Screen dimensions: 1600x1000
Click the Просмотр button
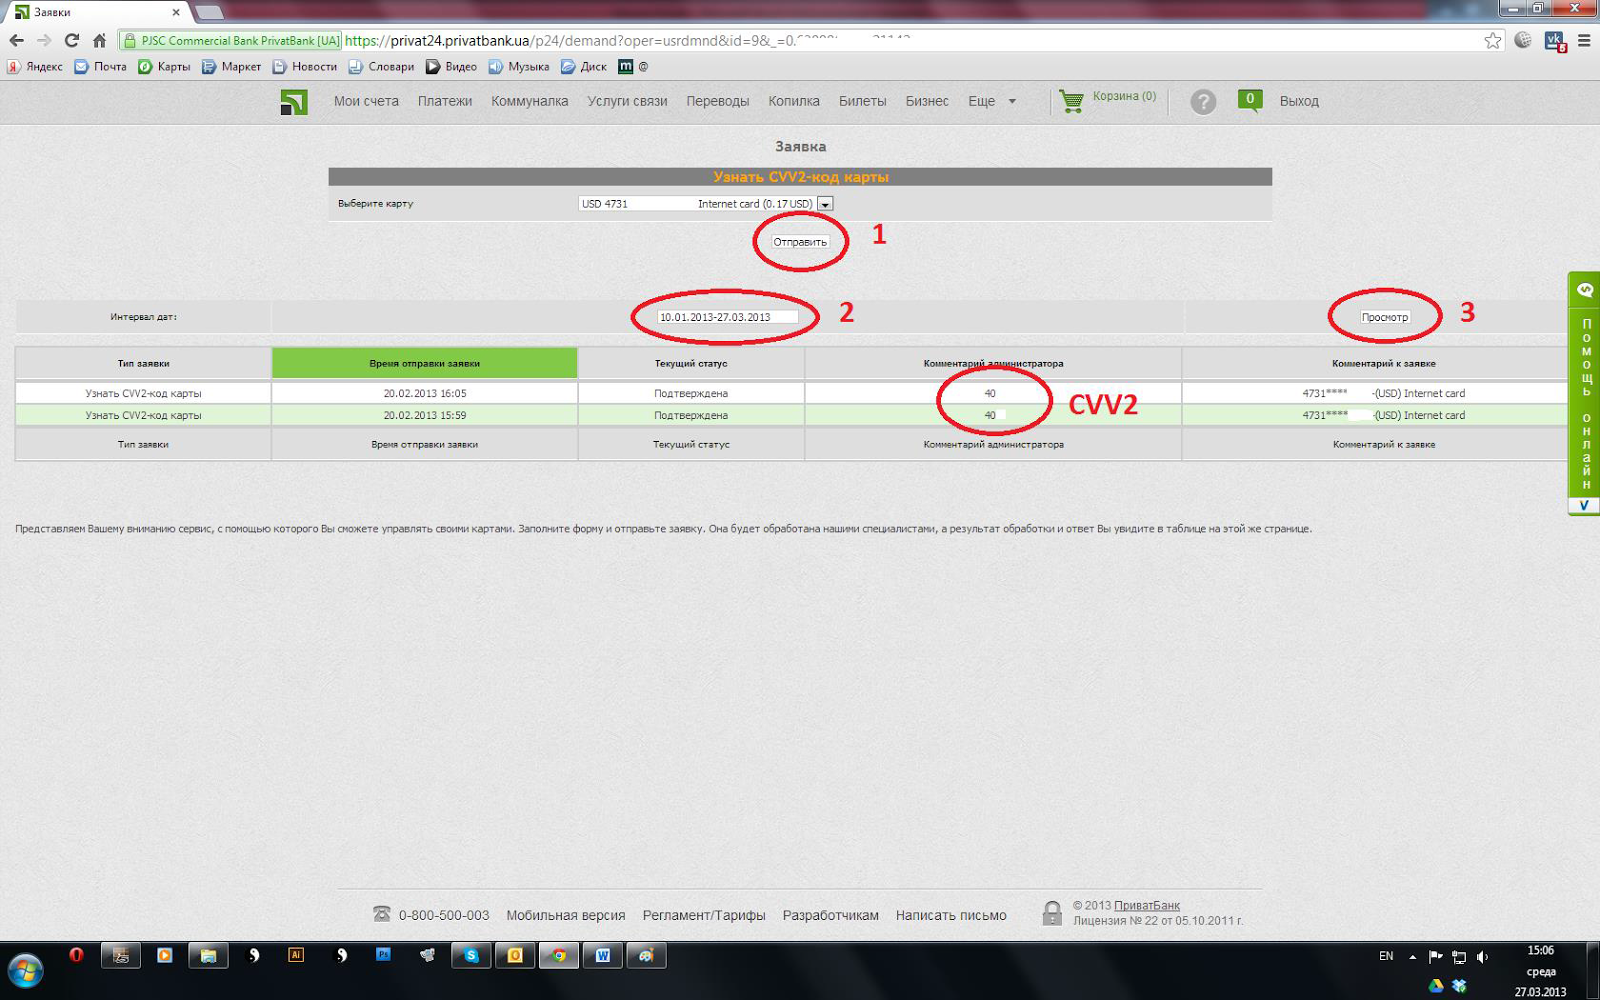1385,317
